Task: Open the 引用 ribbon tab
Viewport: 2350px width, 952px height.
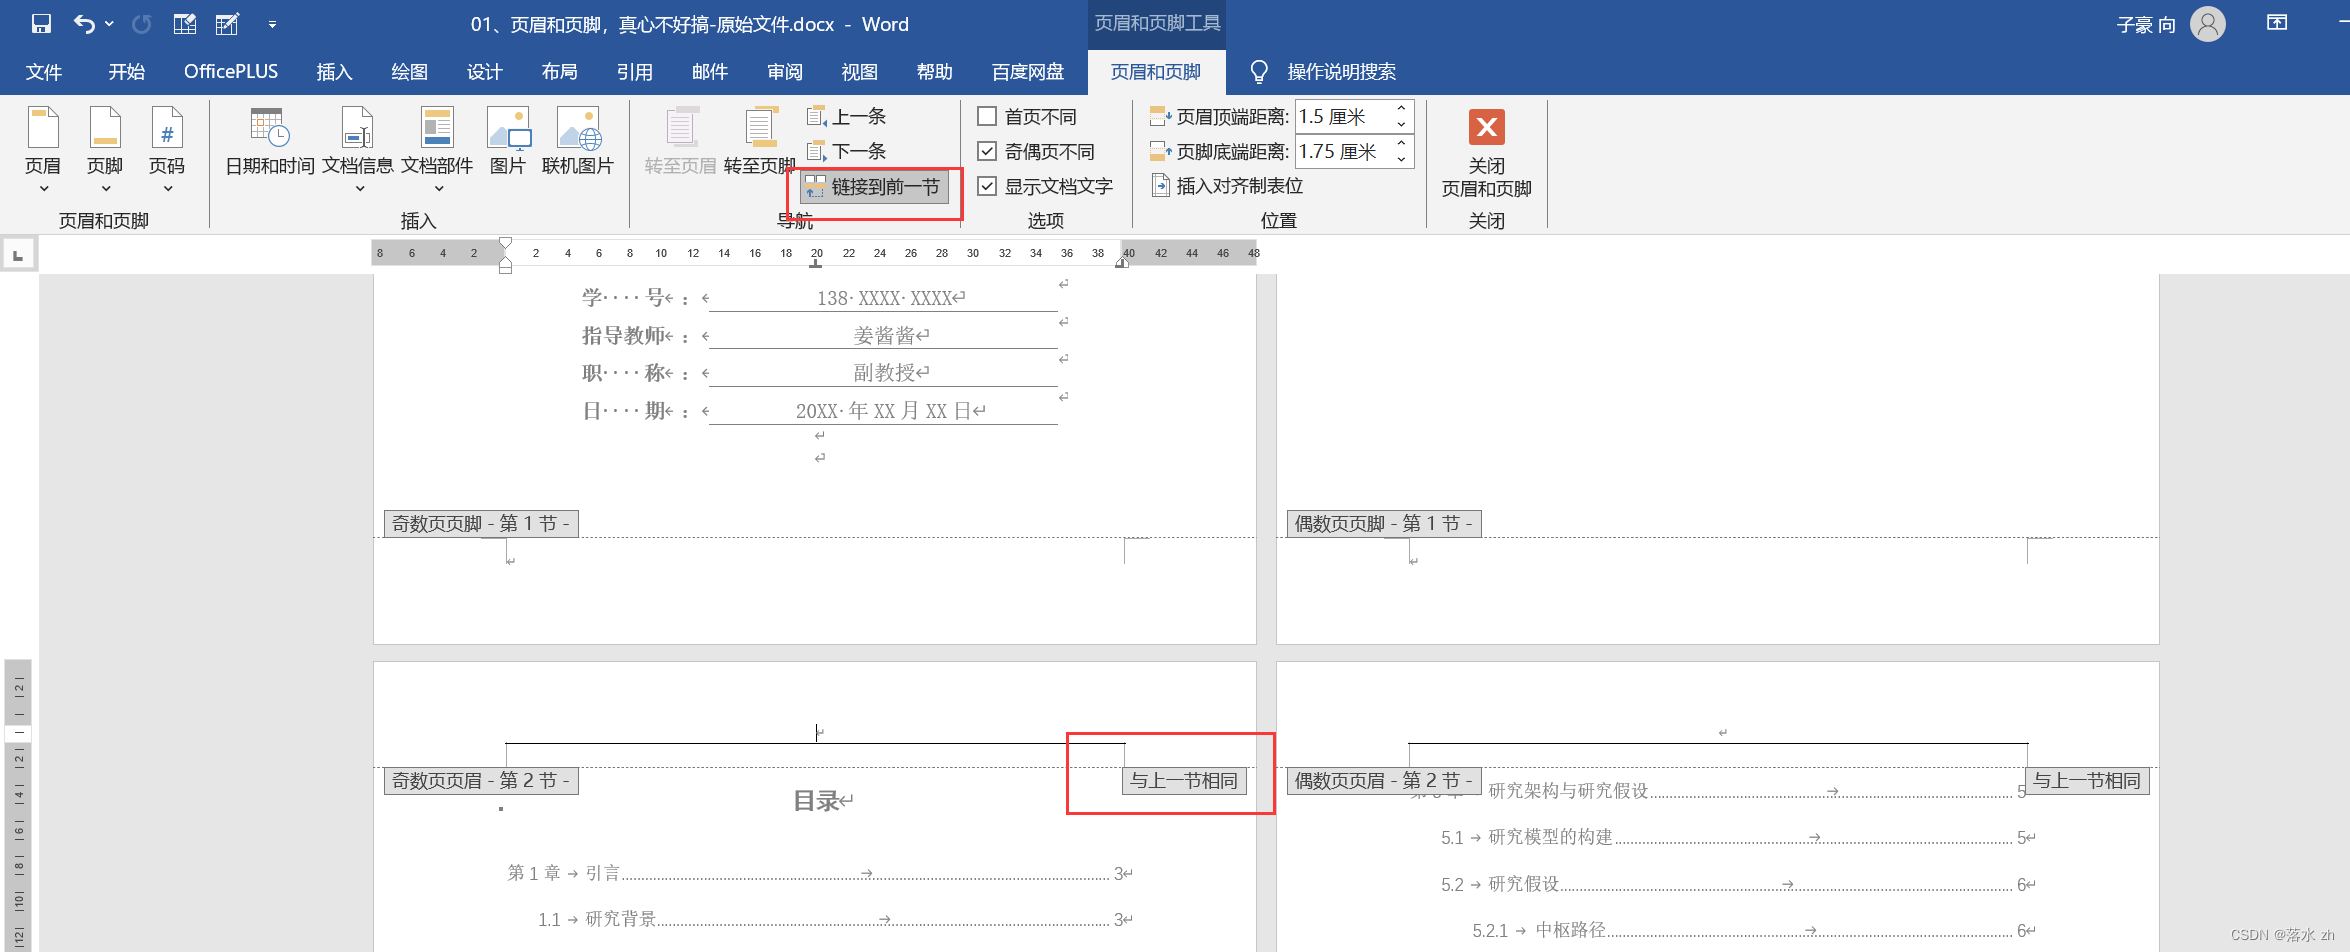Action: click(x=634, y=72)
